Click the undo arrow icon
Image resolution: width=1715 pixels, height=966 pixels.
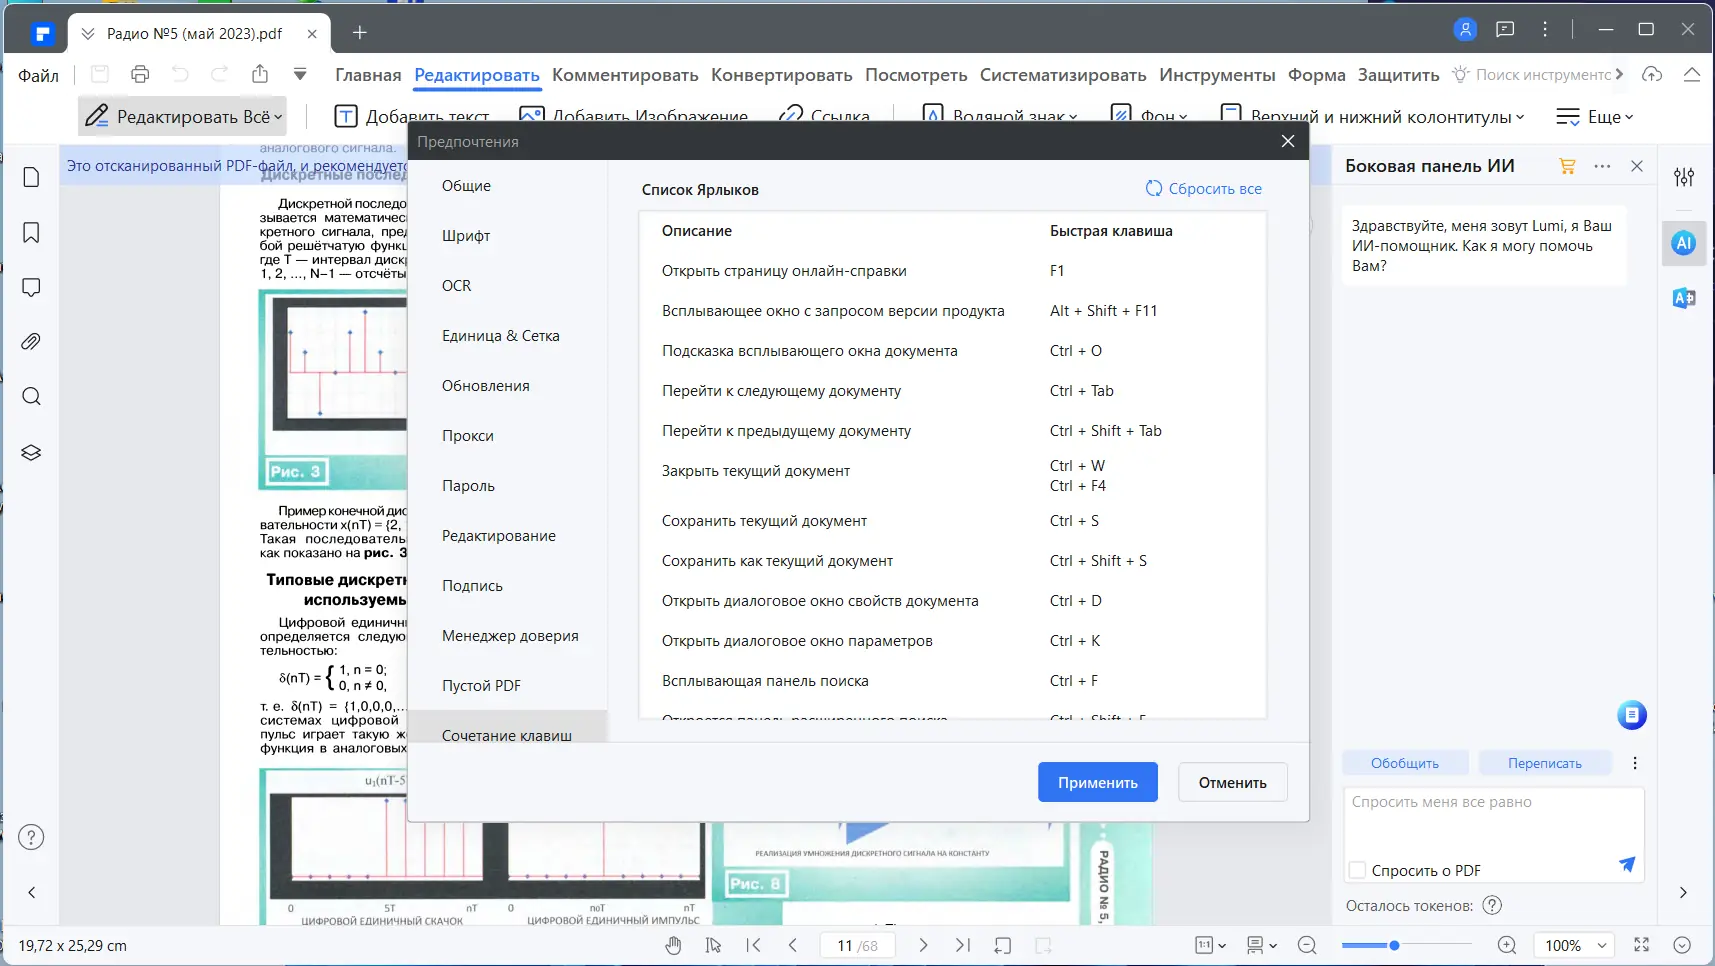pos(180,74)
